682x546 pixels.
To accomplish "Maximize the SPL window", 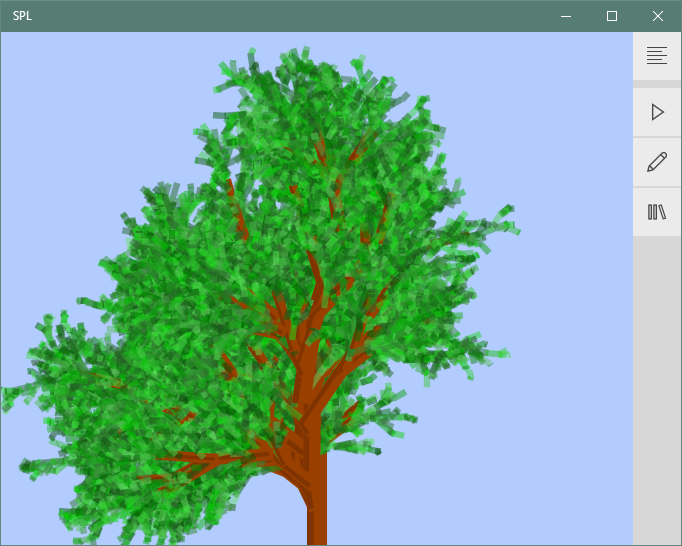I will [612, 16].
